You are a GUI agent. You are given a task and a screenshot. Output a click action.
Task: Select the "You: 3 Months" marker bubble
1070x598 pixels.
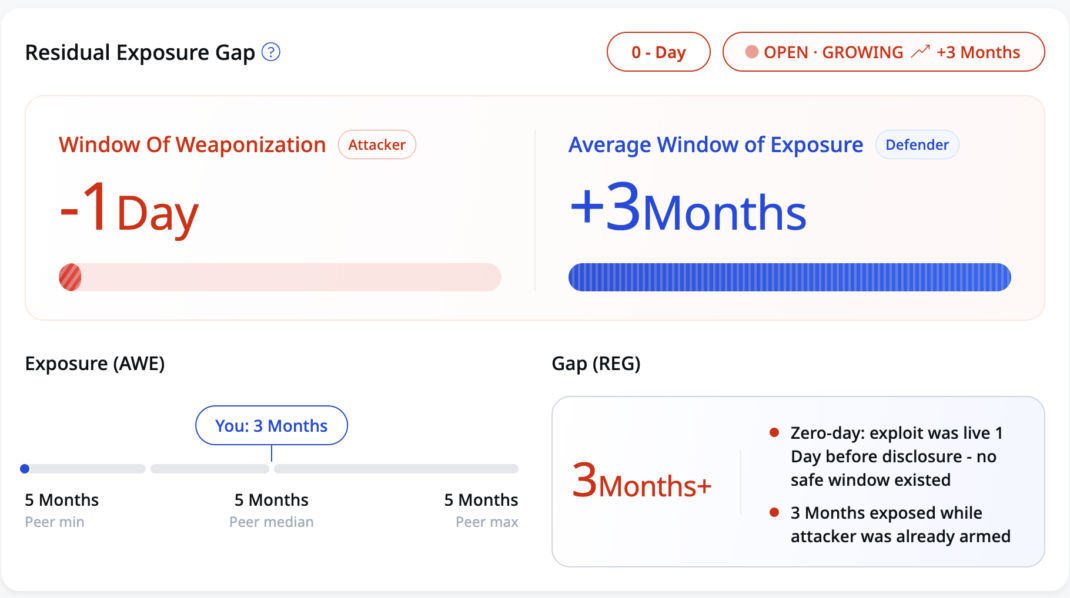click(x=271, y=426)
